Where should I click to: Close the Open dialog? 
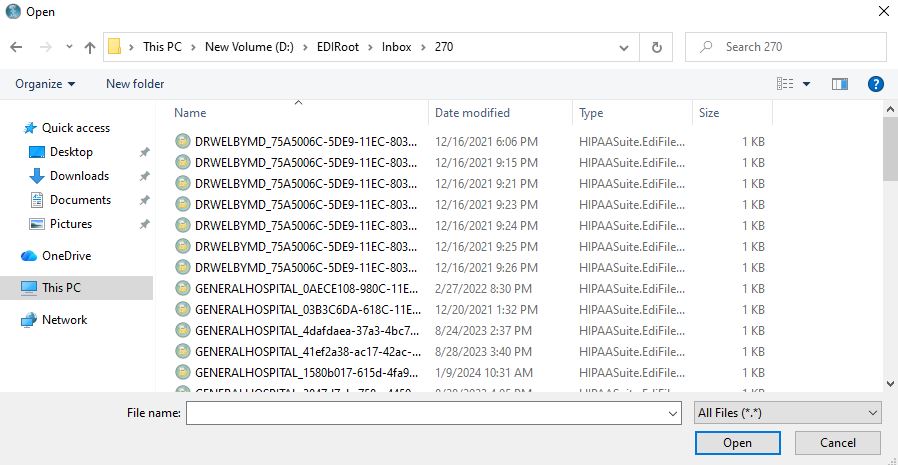[884, 11]
